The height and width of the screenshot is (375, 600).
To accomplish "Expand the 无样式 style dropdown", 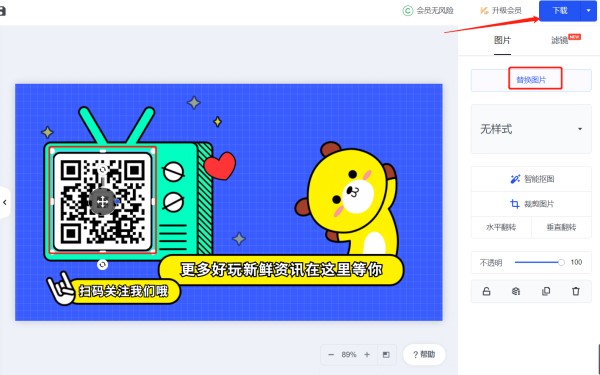I will 531,129.
